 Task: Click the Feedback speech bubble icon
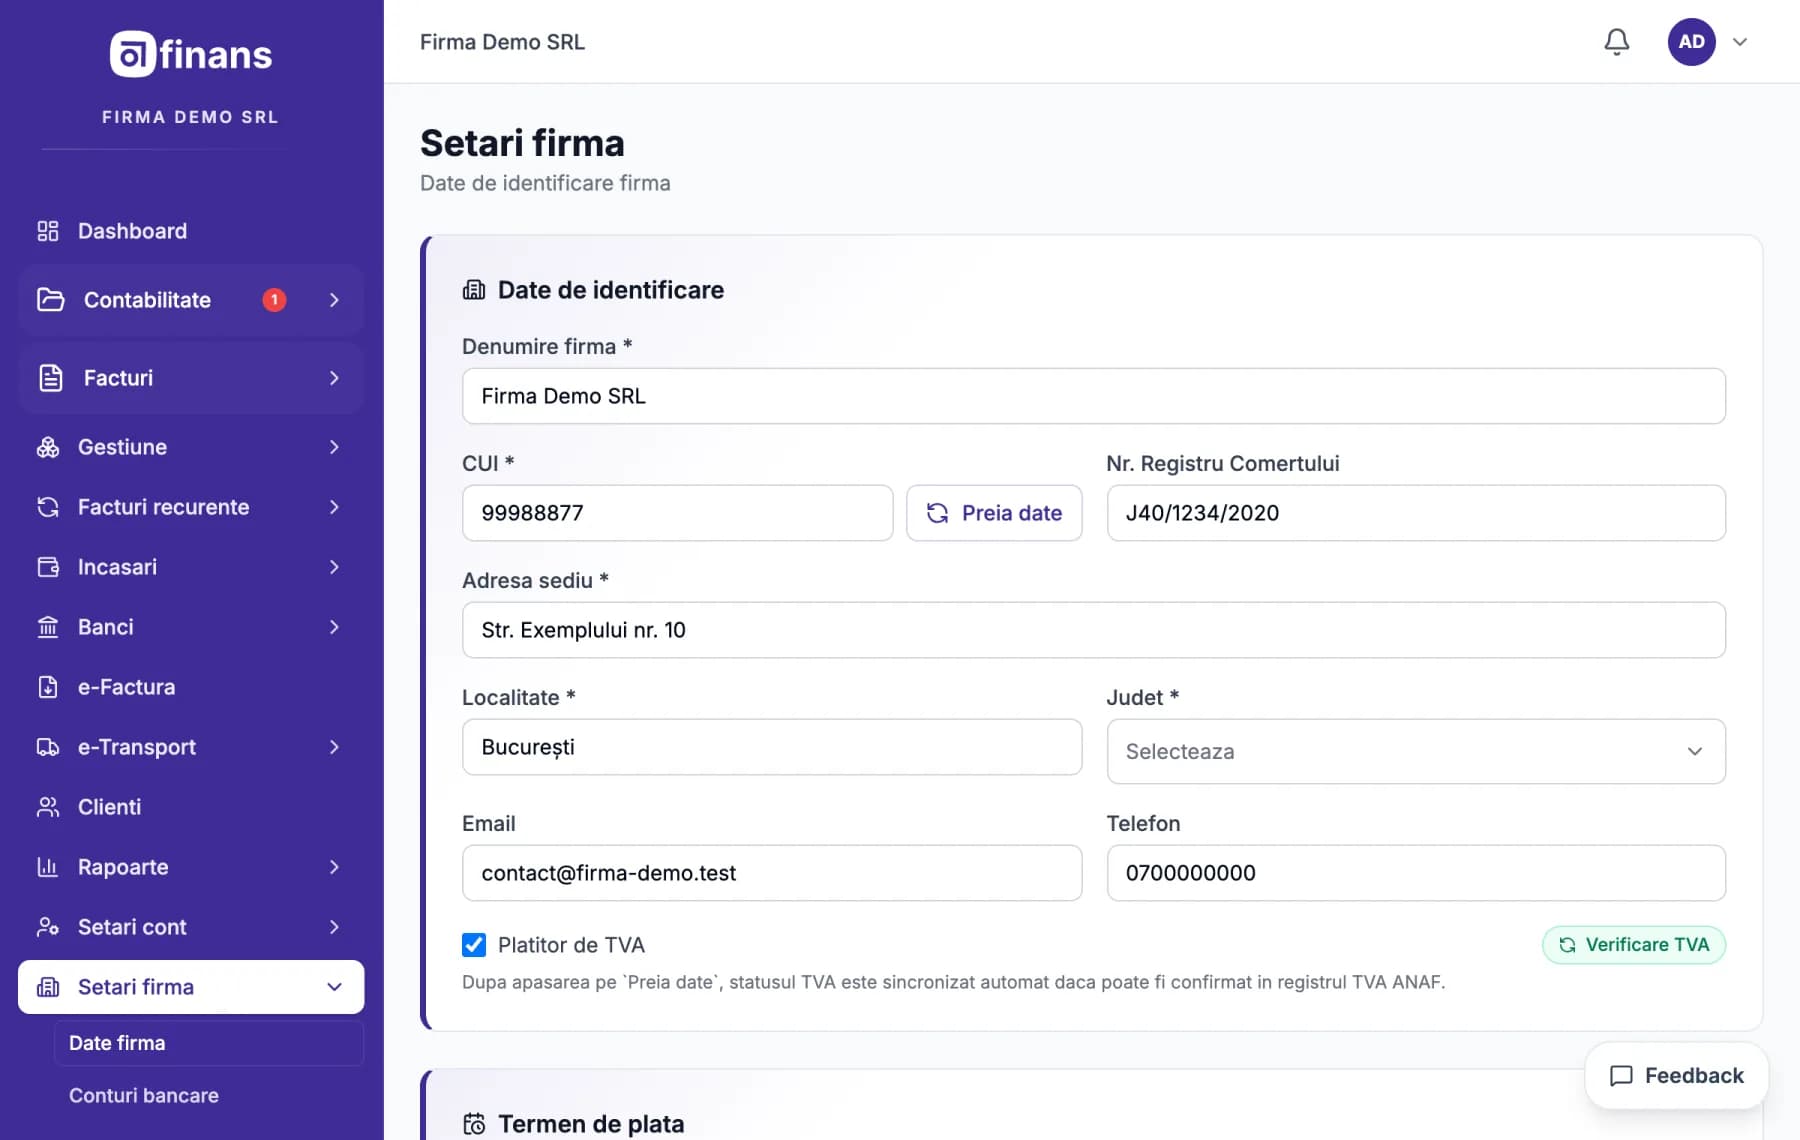coord(1621,1076)
